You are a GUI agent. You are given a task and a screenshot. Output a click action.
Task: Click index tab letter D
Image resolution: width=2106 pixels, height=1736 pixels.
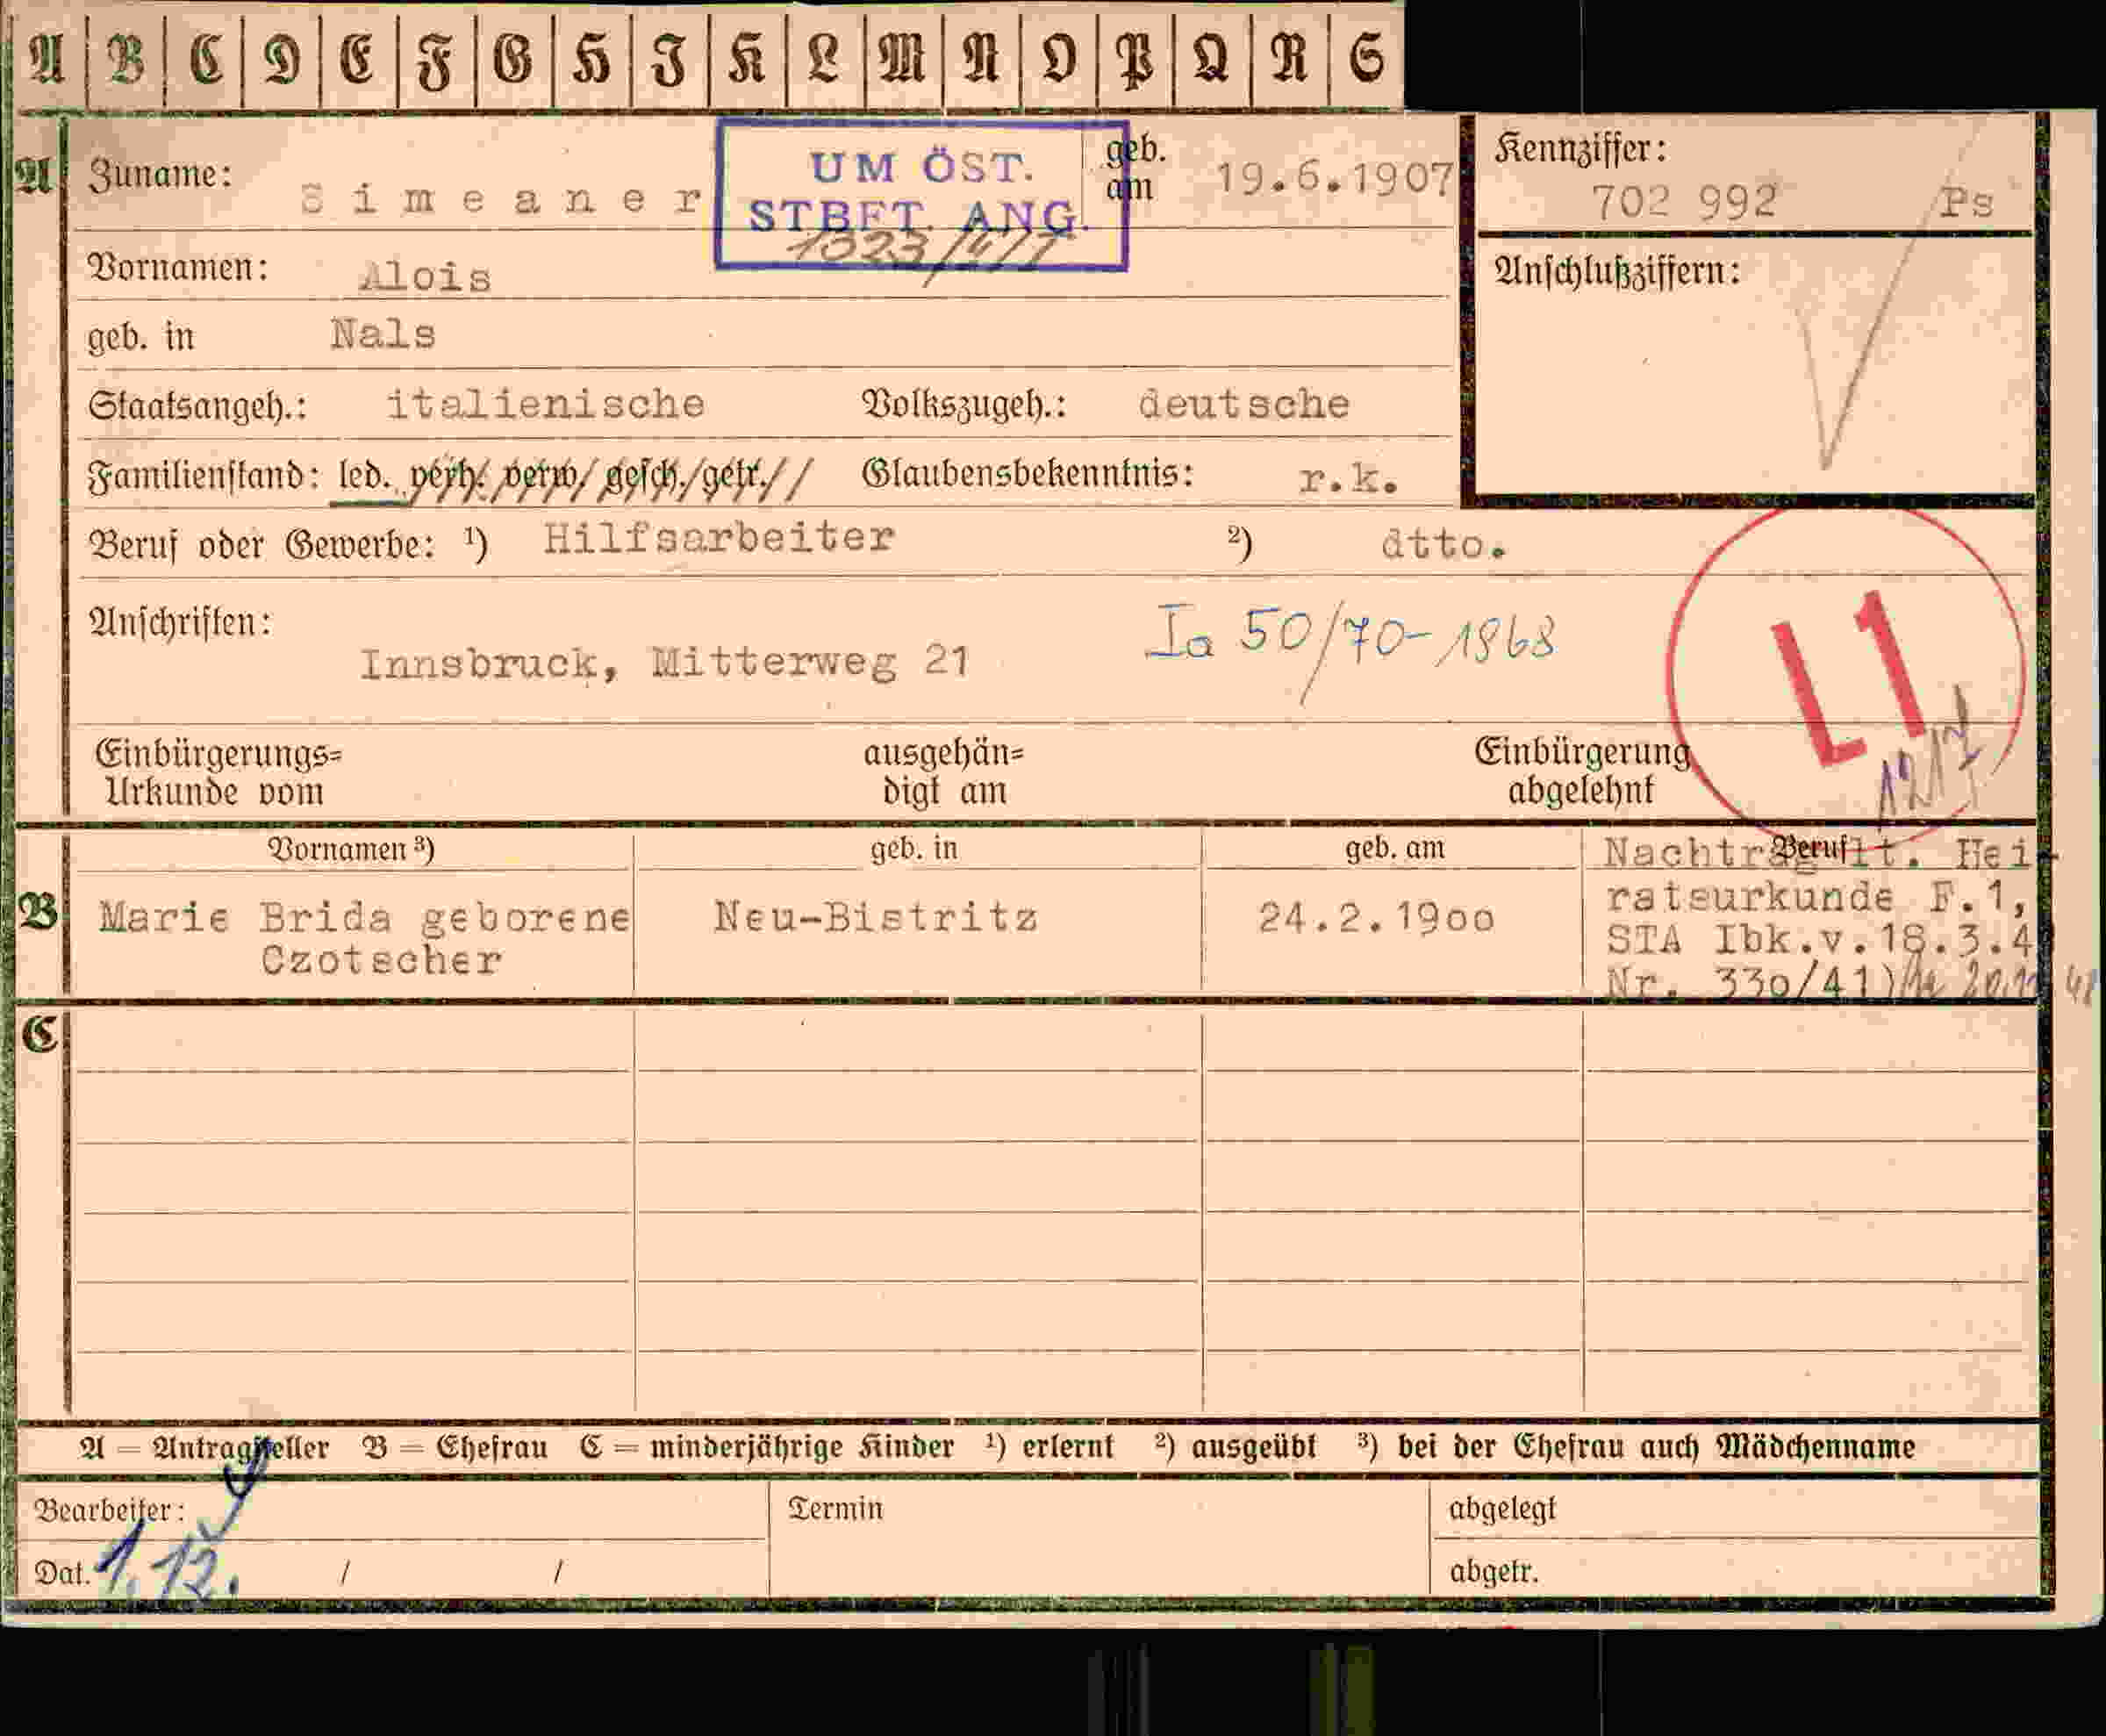pyautogui.click(x=281, y=58)
